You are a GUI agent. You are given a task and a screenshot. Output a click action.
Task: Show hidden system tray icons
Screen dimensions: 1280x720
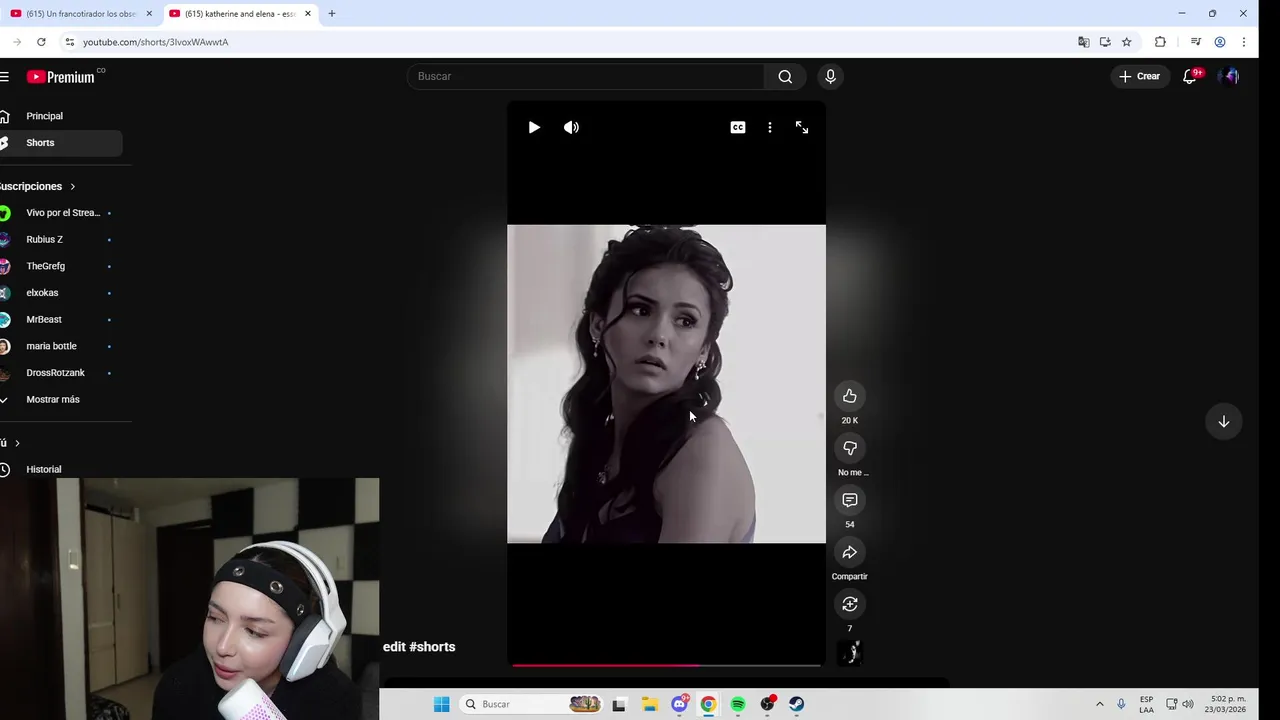click(x=1100, y=704)
